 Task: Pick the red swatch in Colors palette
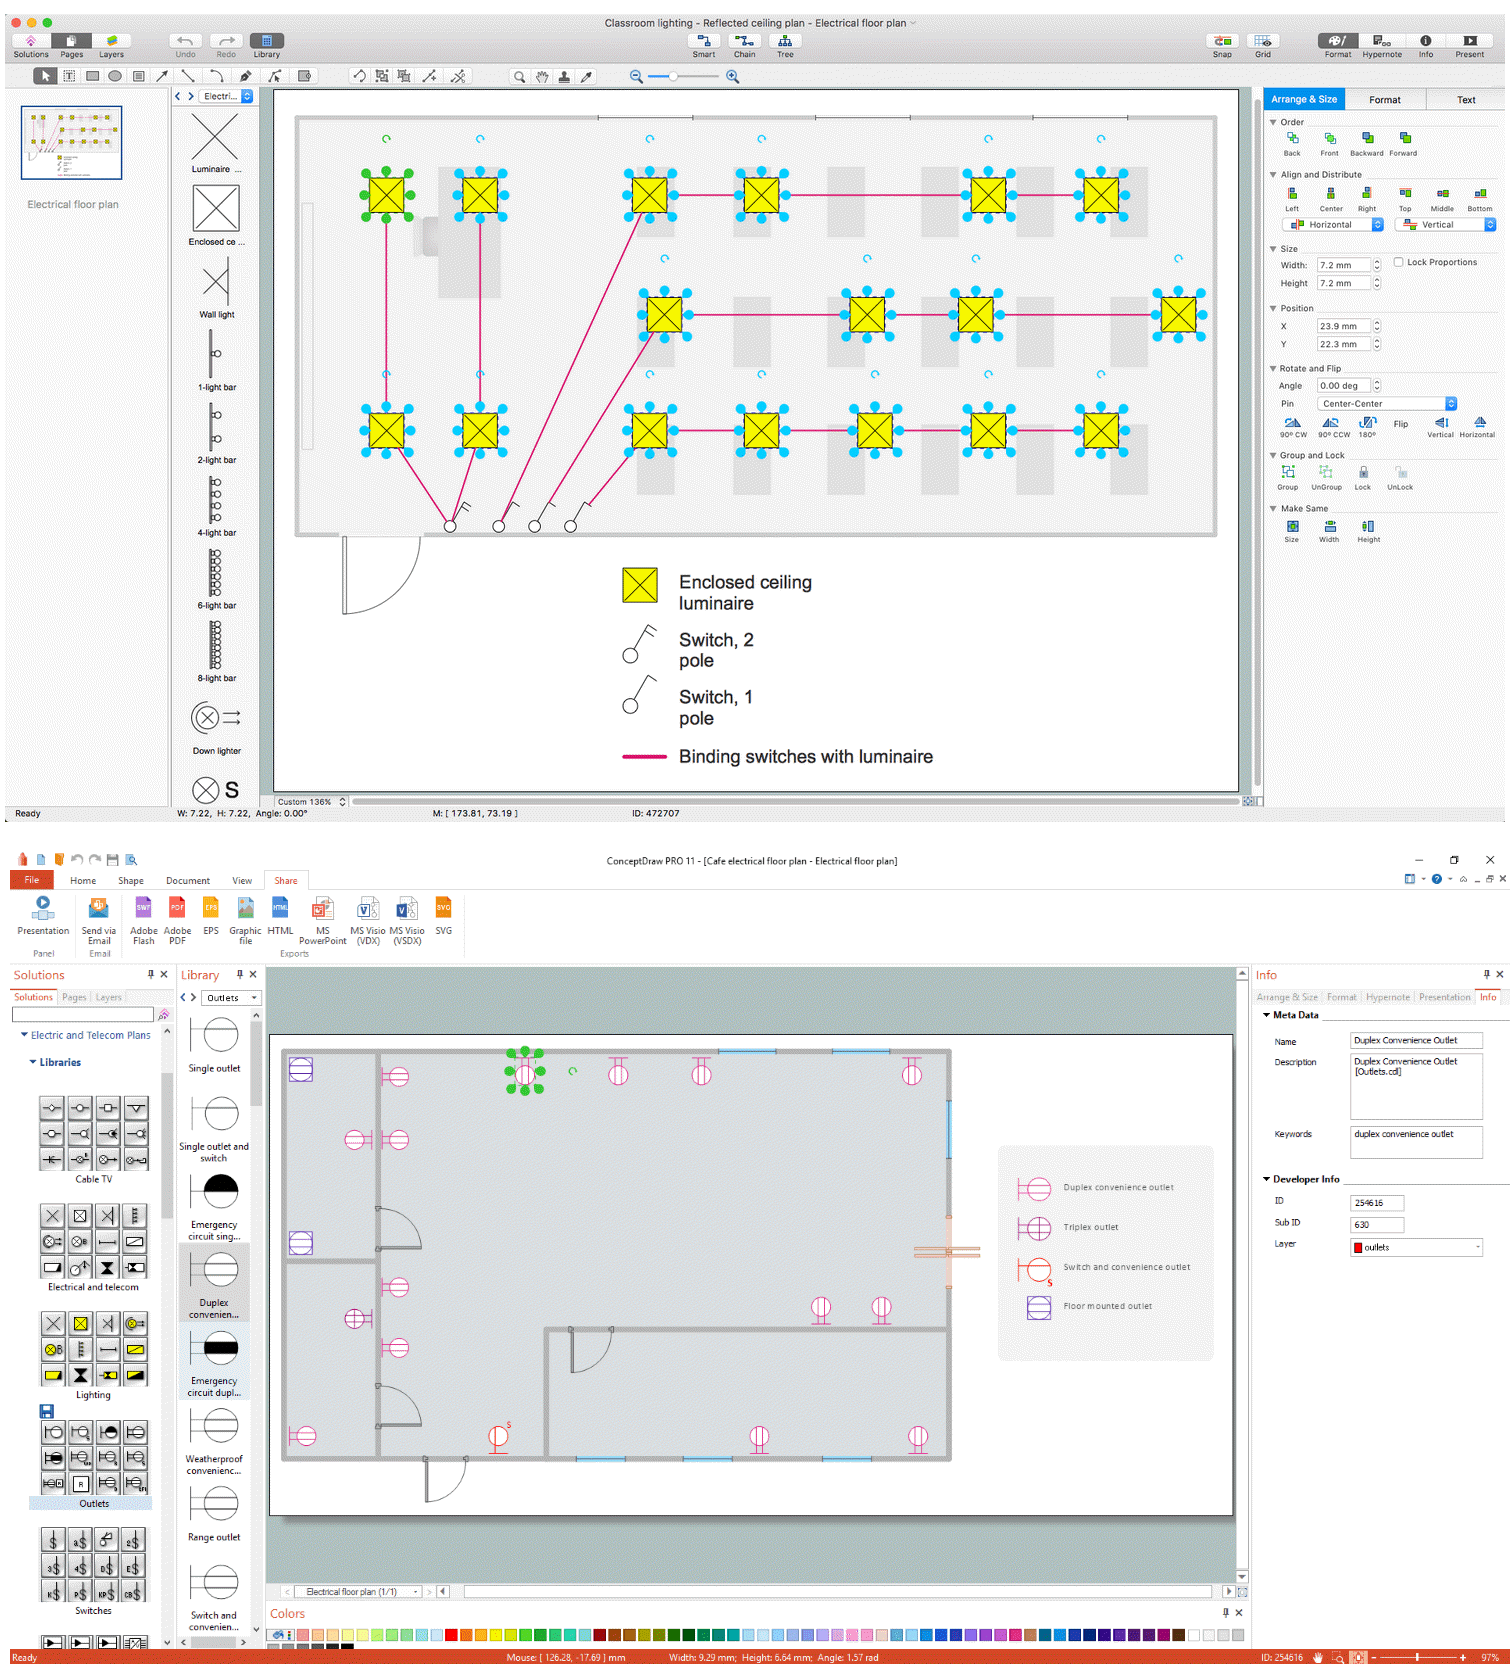[451, 1635]
